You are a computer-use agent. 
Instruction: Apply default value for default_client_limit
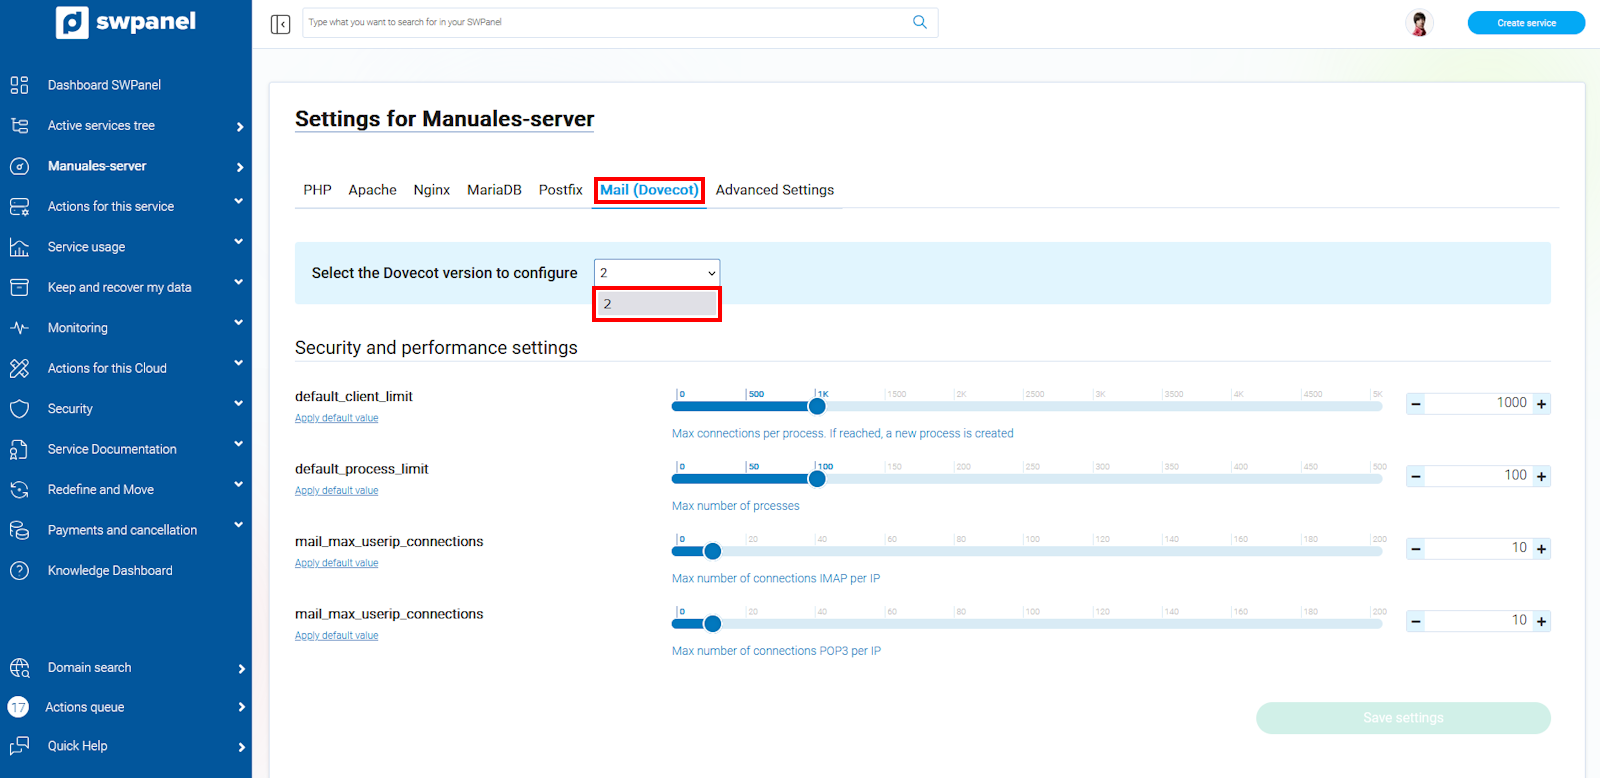coord(336,418)
